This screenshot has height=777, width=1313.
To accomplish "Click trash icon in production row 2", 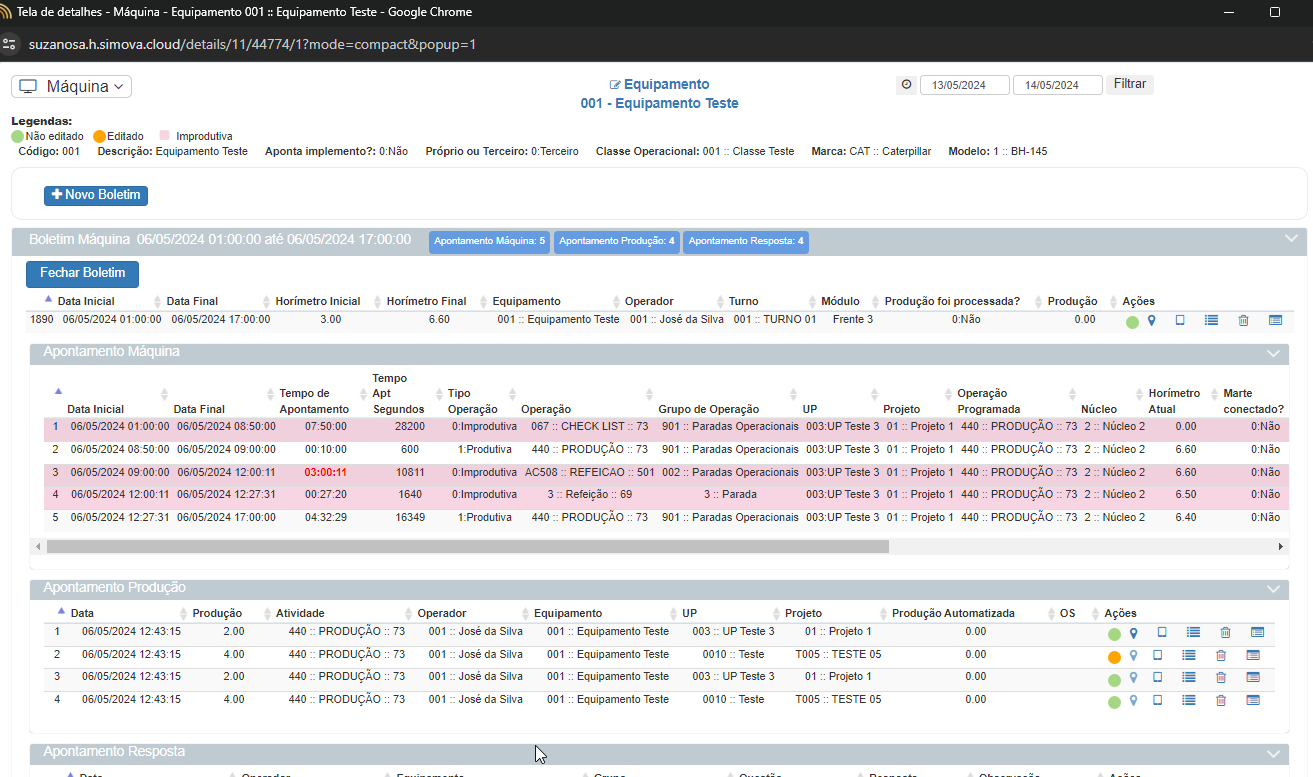I will (1220, 656).
